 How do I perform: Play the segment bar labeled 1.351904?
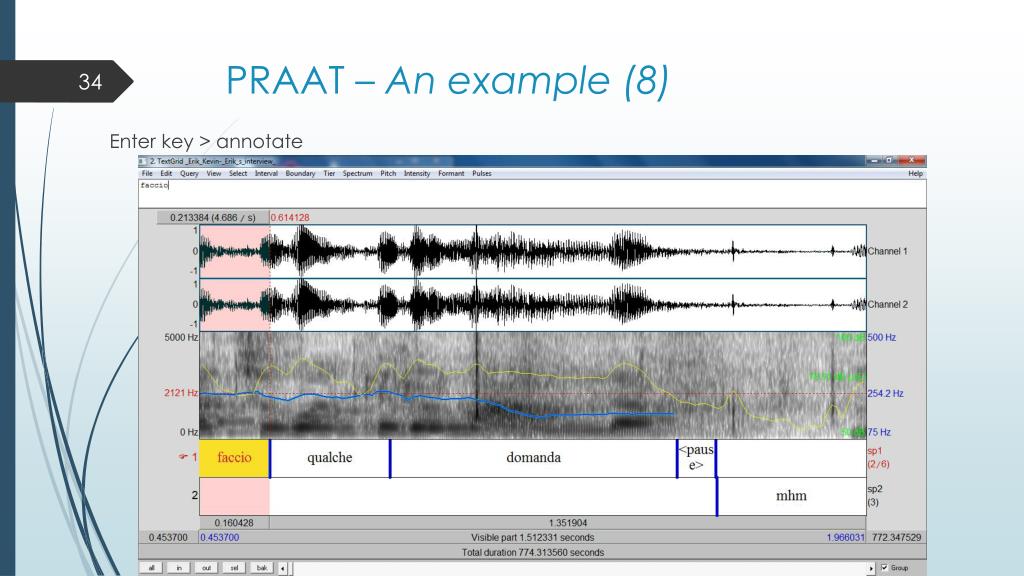click(x=568, y=523)
